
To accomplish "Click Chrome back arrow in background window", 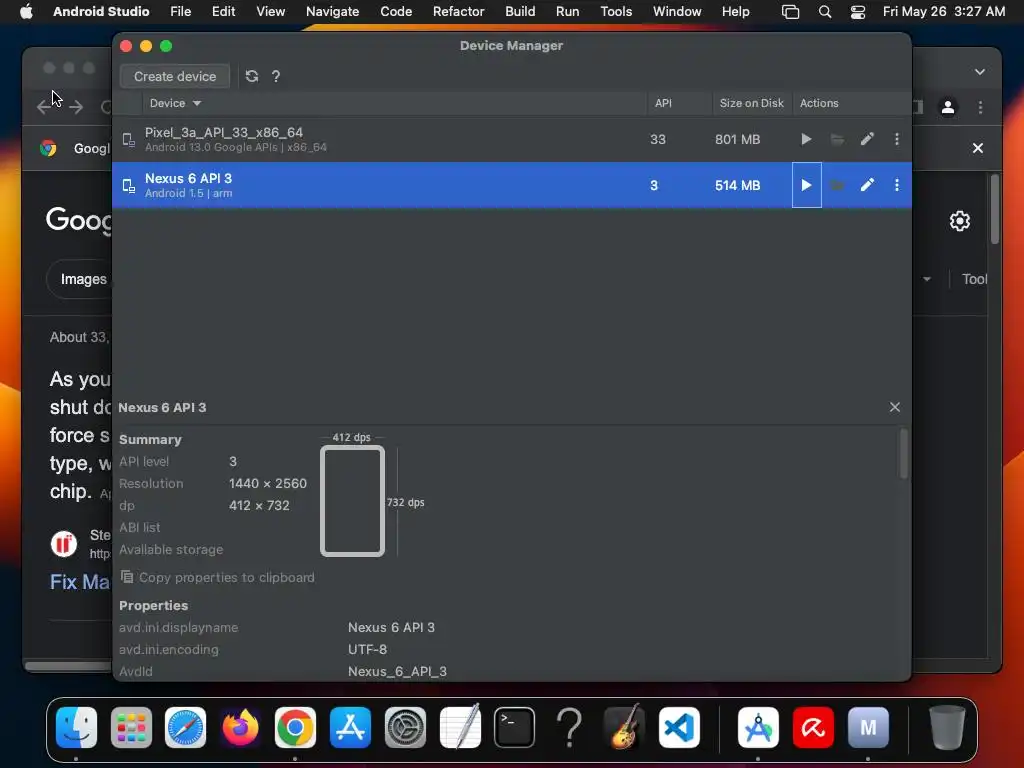I will click(44, 106).
